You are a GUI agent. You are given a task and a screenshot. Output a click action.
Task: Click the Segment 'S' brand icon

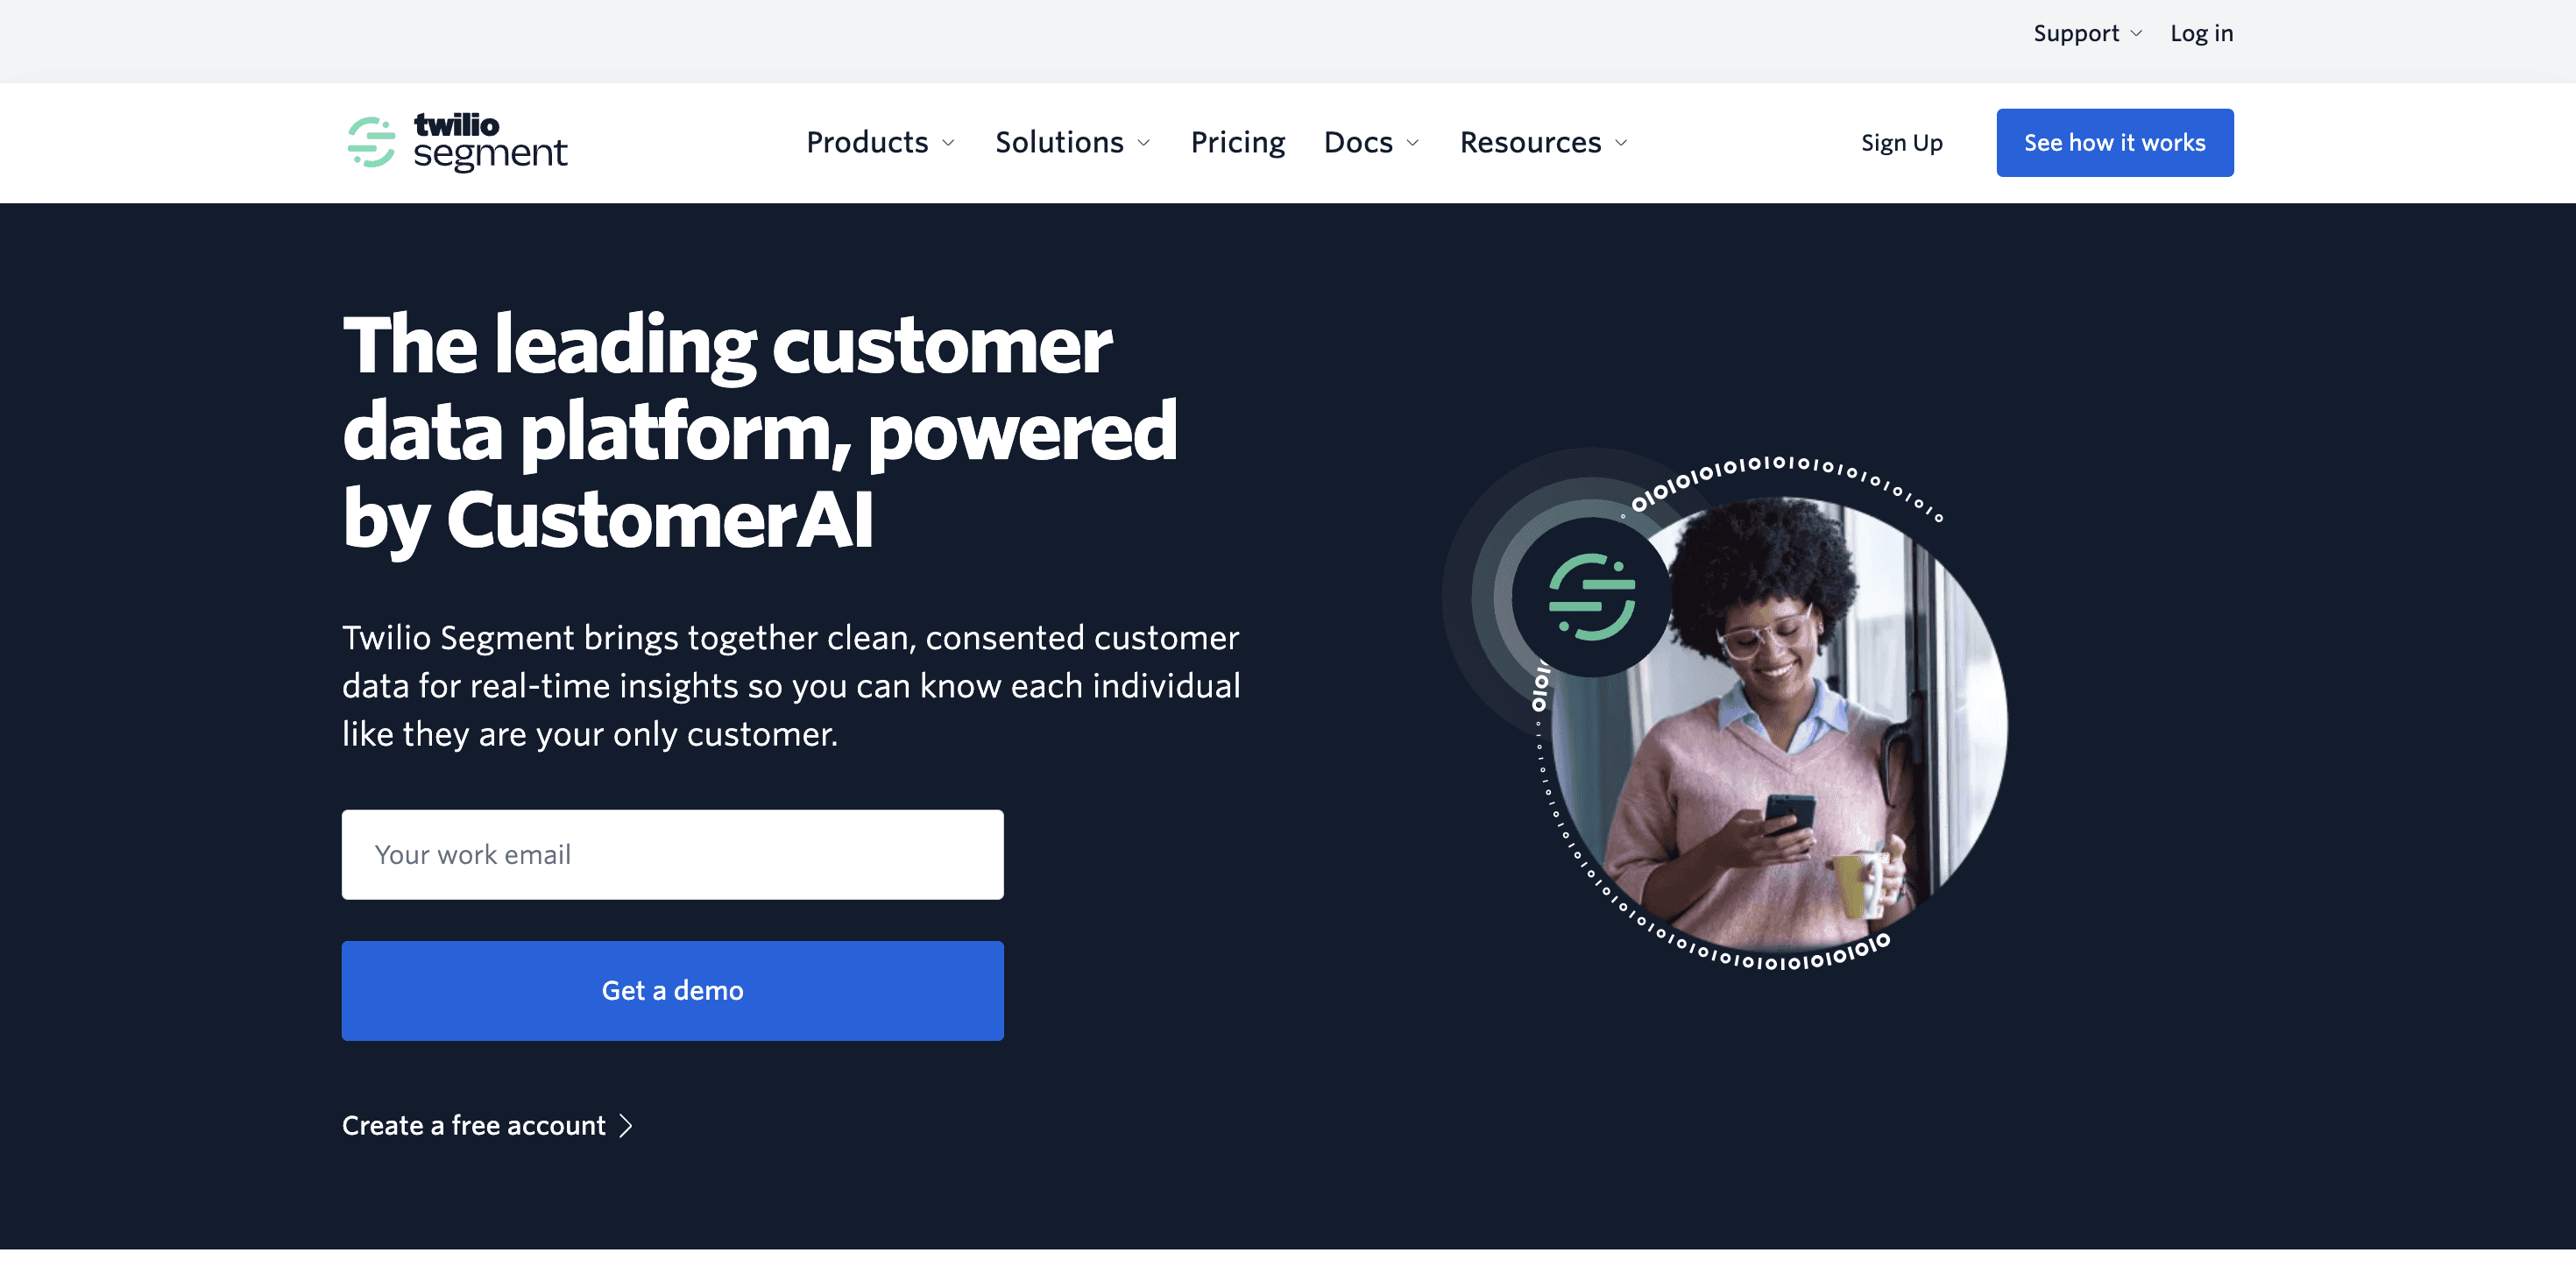pyautogui.click(x=366, y=143)
